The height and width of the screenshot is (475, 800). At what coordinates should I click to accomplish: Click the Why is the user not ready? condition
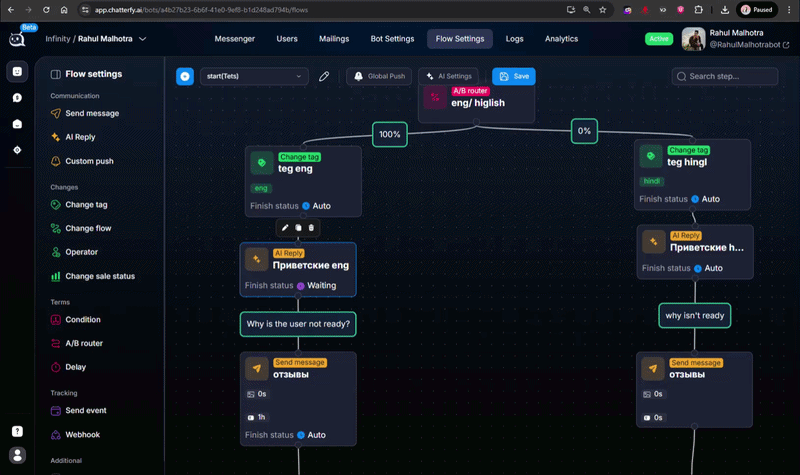[x=298, y=324]
